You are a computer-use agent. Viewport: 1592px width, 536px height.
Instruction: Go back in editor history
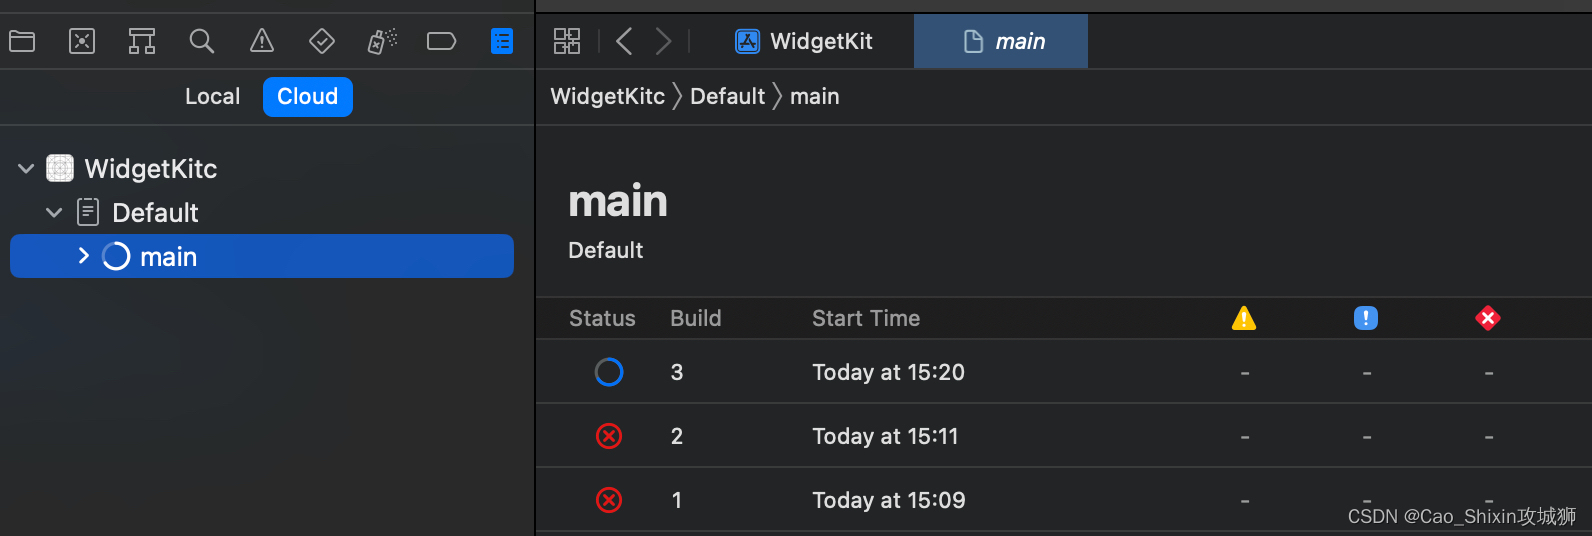(624, 41)
